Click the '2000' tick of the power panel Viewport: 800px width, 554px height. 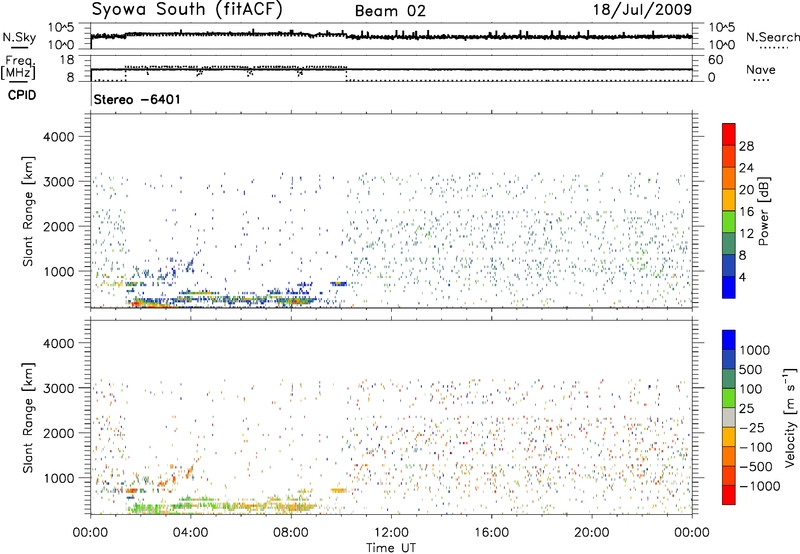pos(58,226)
